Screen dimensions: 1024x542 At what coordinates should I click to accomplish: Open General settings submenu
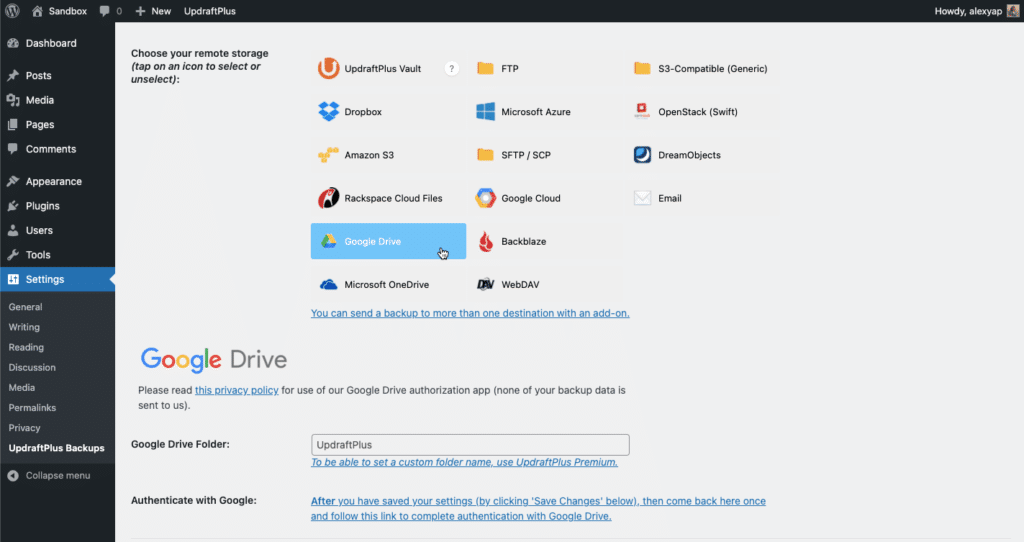pos(25,307)
